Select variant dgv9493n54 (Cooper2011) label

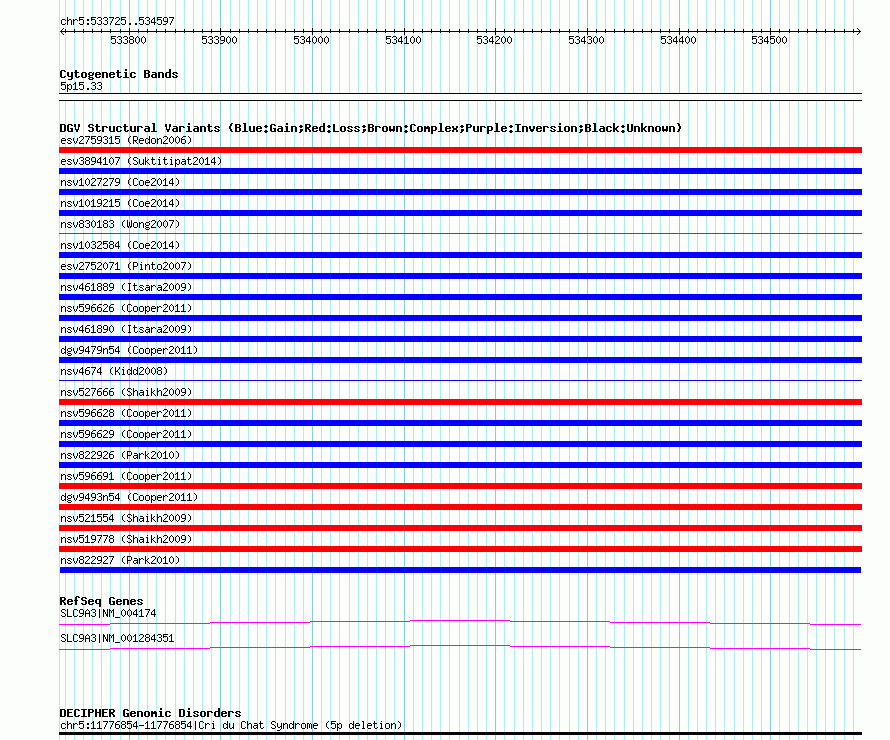coord(129,497)
